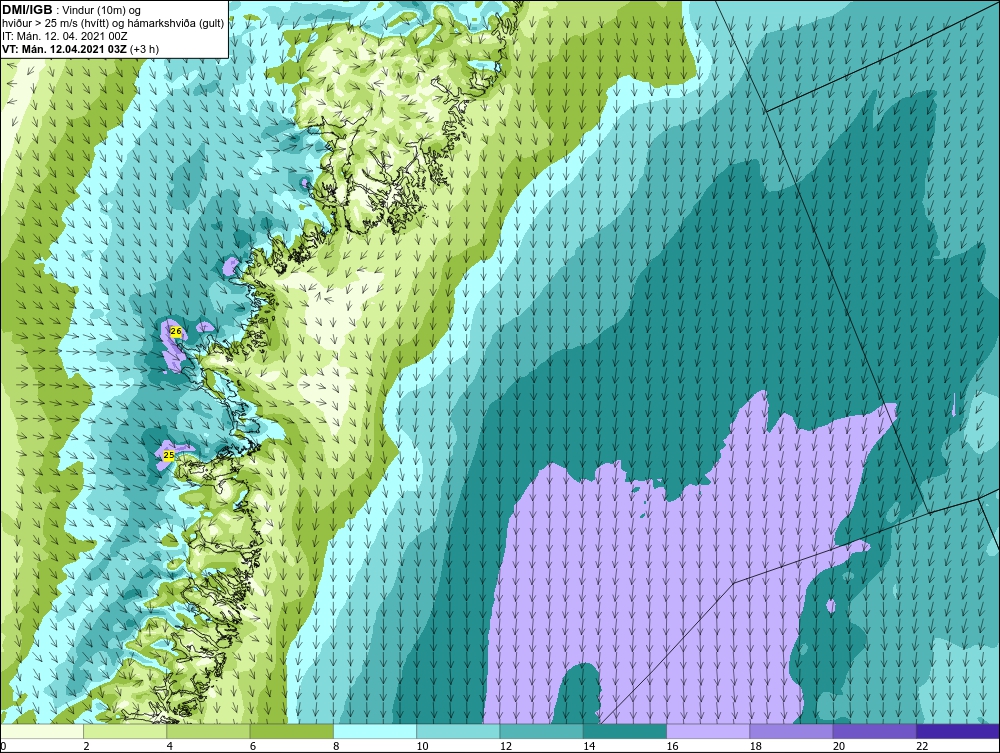The width and height of the screenshot is (1000, 753).
Task: Click the legend scale label '12'
Action: (x=506, y=746)
